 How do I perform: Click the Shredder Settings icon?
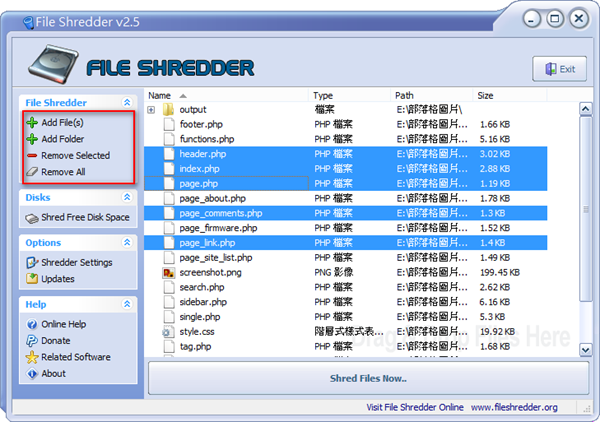(32, 262)
